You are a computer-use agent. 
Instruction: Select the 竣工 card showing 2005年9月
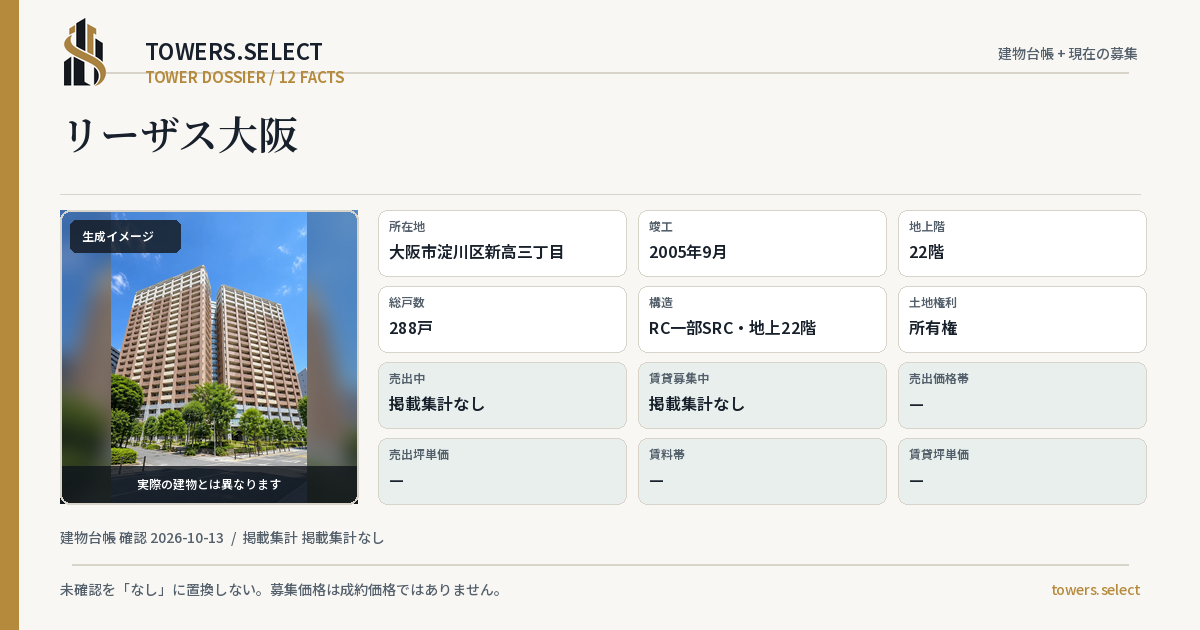[762, 243]
